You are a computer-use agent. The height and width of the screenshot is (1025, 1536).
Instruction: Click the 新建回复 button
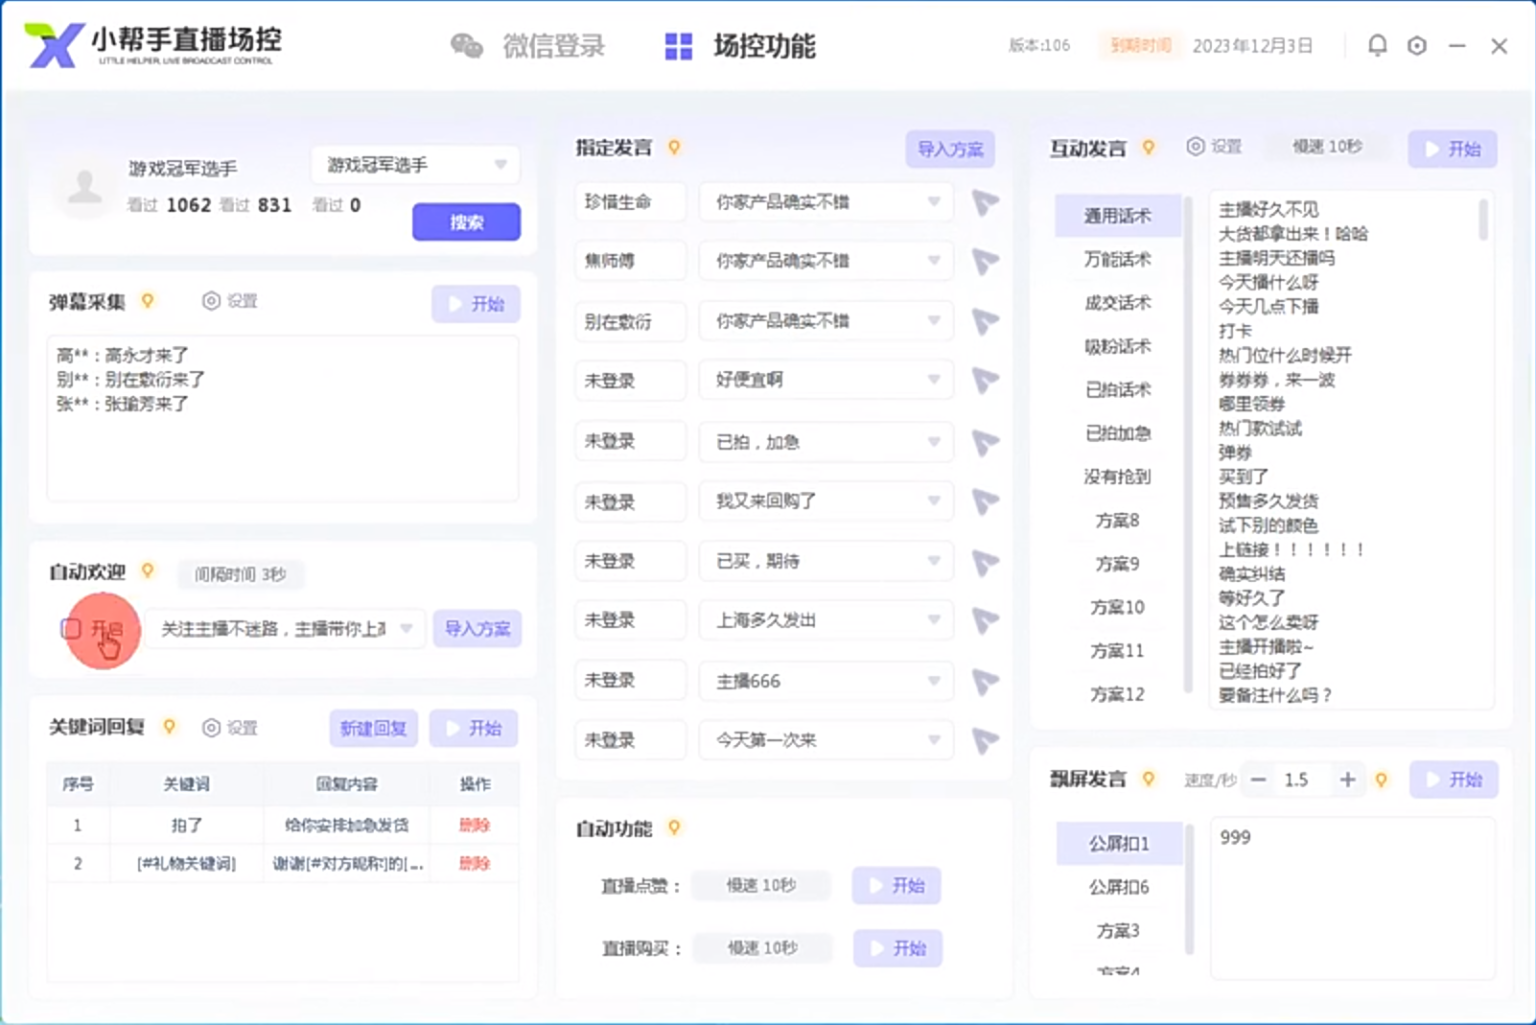click(x=373, y=728)
